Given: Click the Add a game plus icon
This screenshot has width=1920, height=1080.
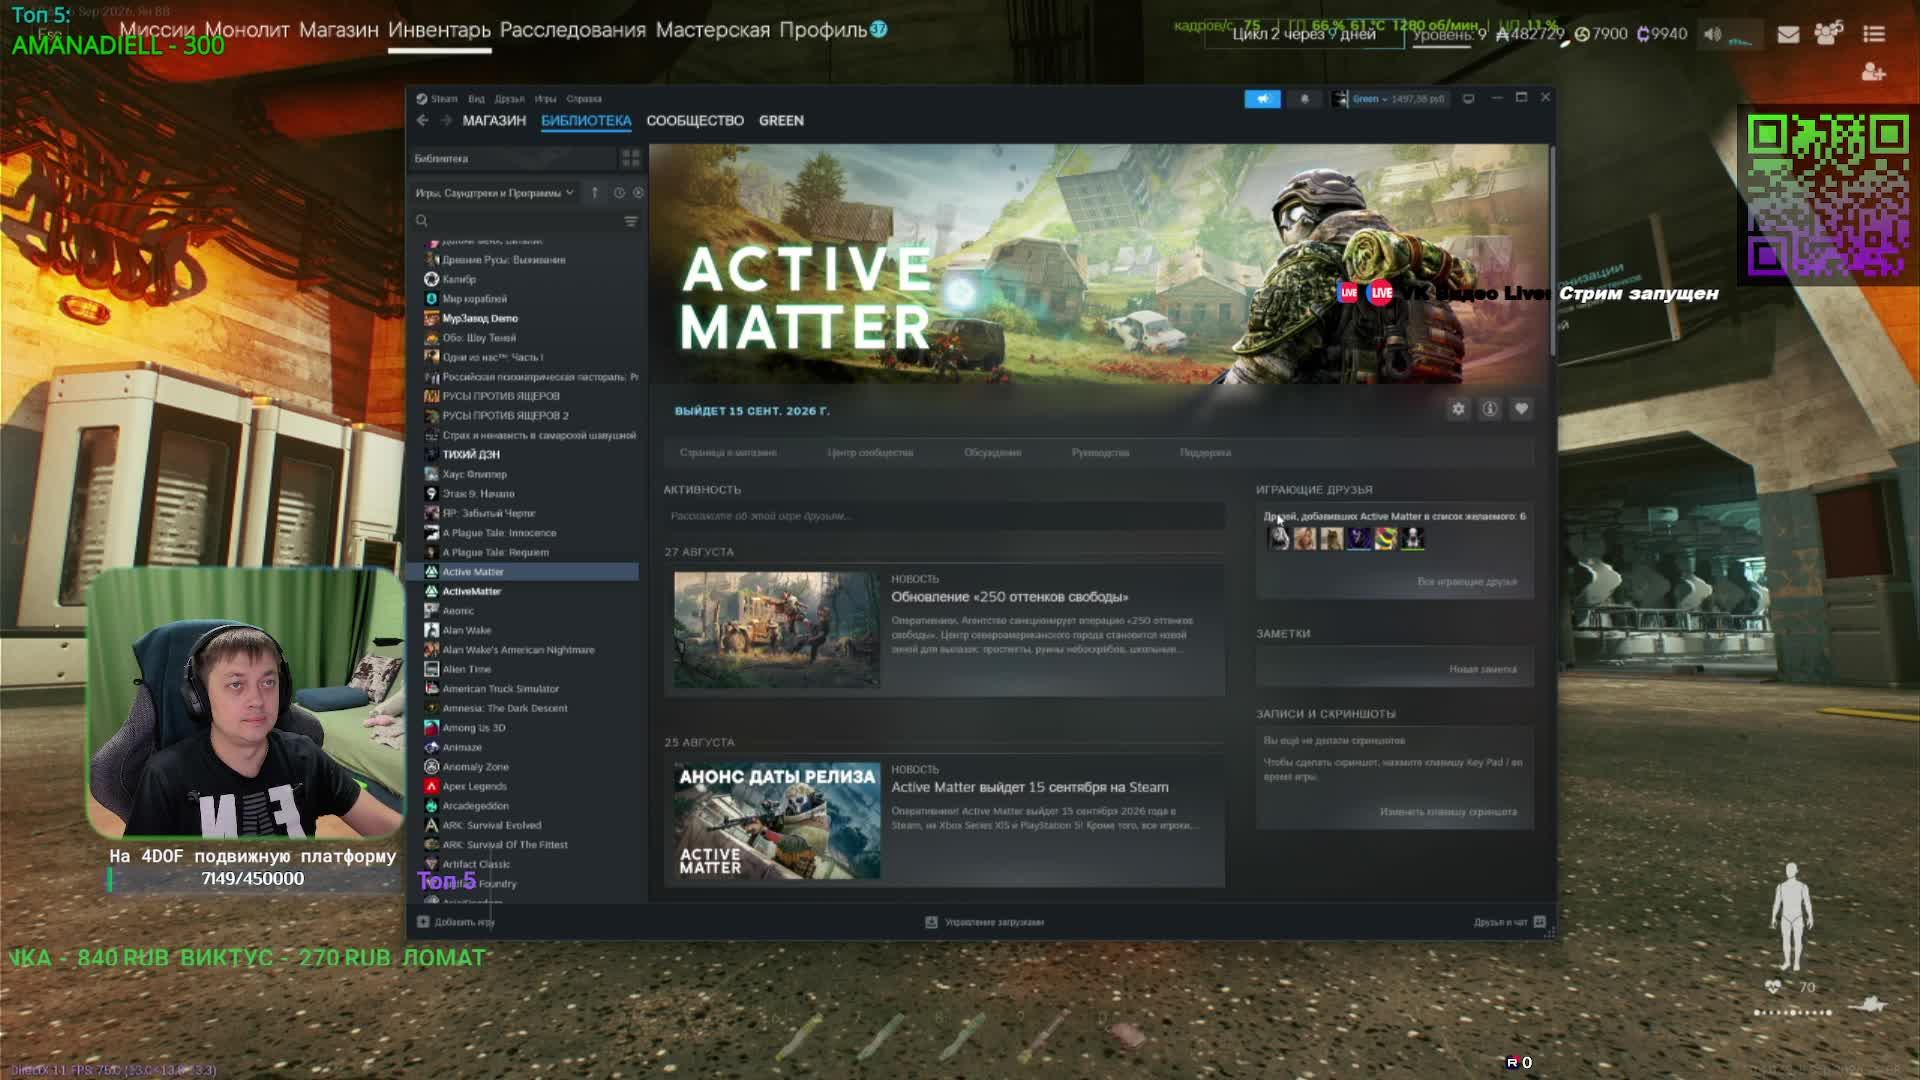Looking at the screenshot, I should coord(423,922).
